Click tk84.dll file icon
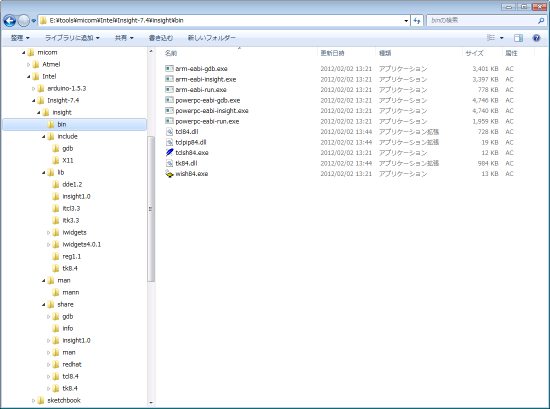 click(x=169, y=163)
